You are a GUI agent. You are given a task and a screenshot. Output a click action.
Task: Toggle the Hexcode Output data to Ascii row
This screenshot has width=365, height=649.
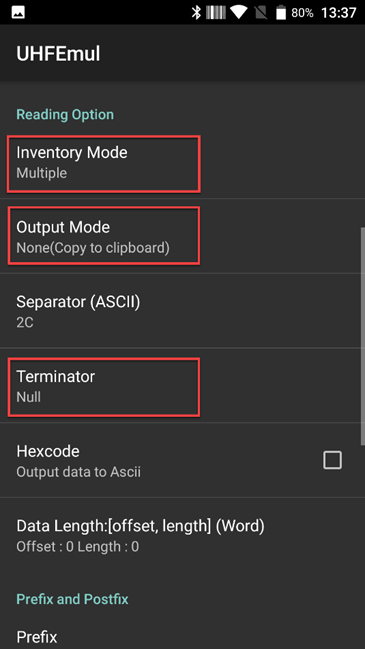coord(182,460)
